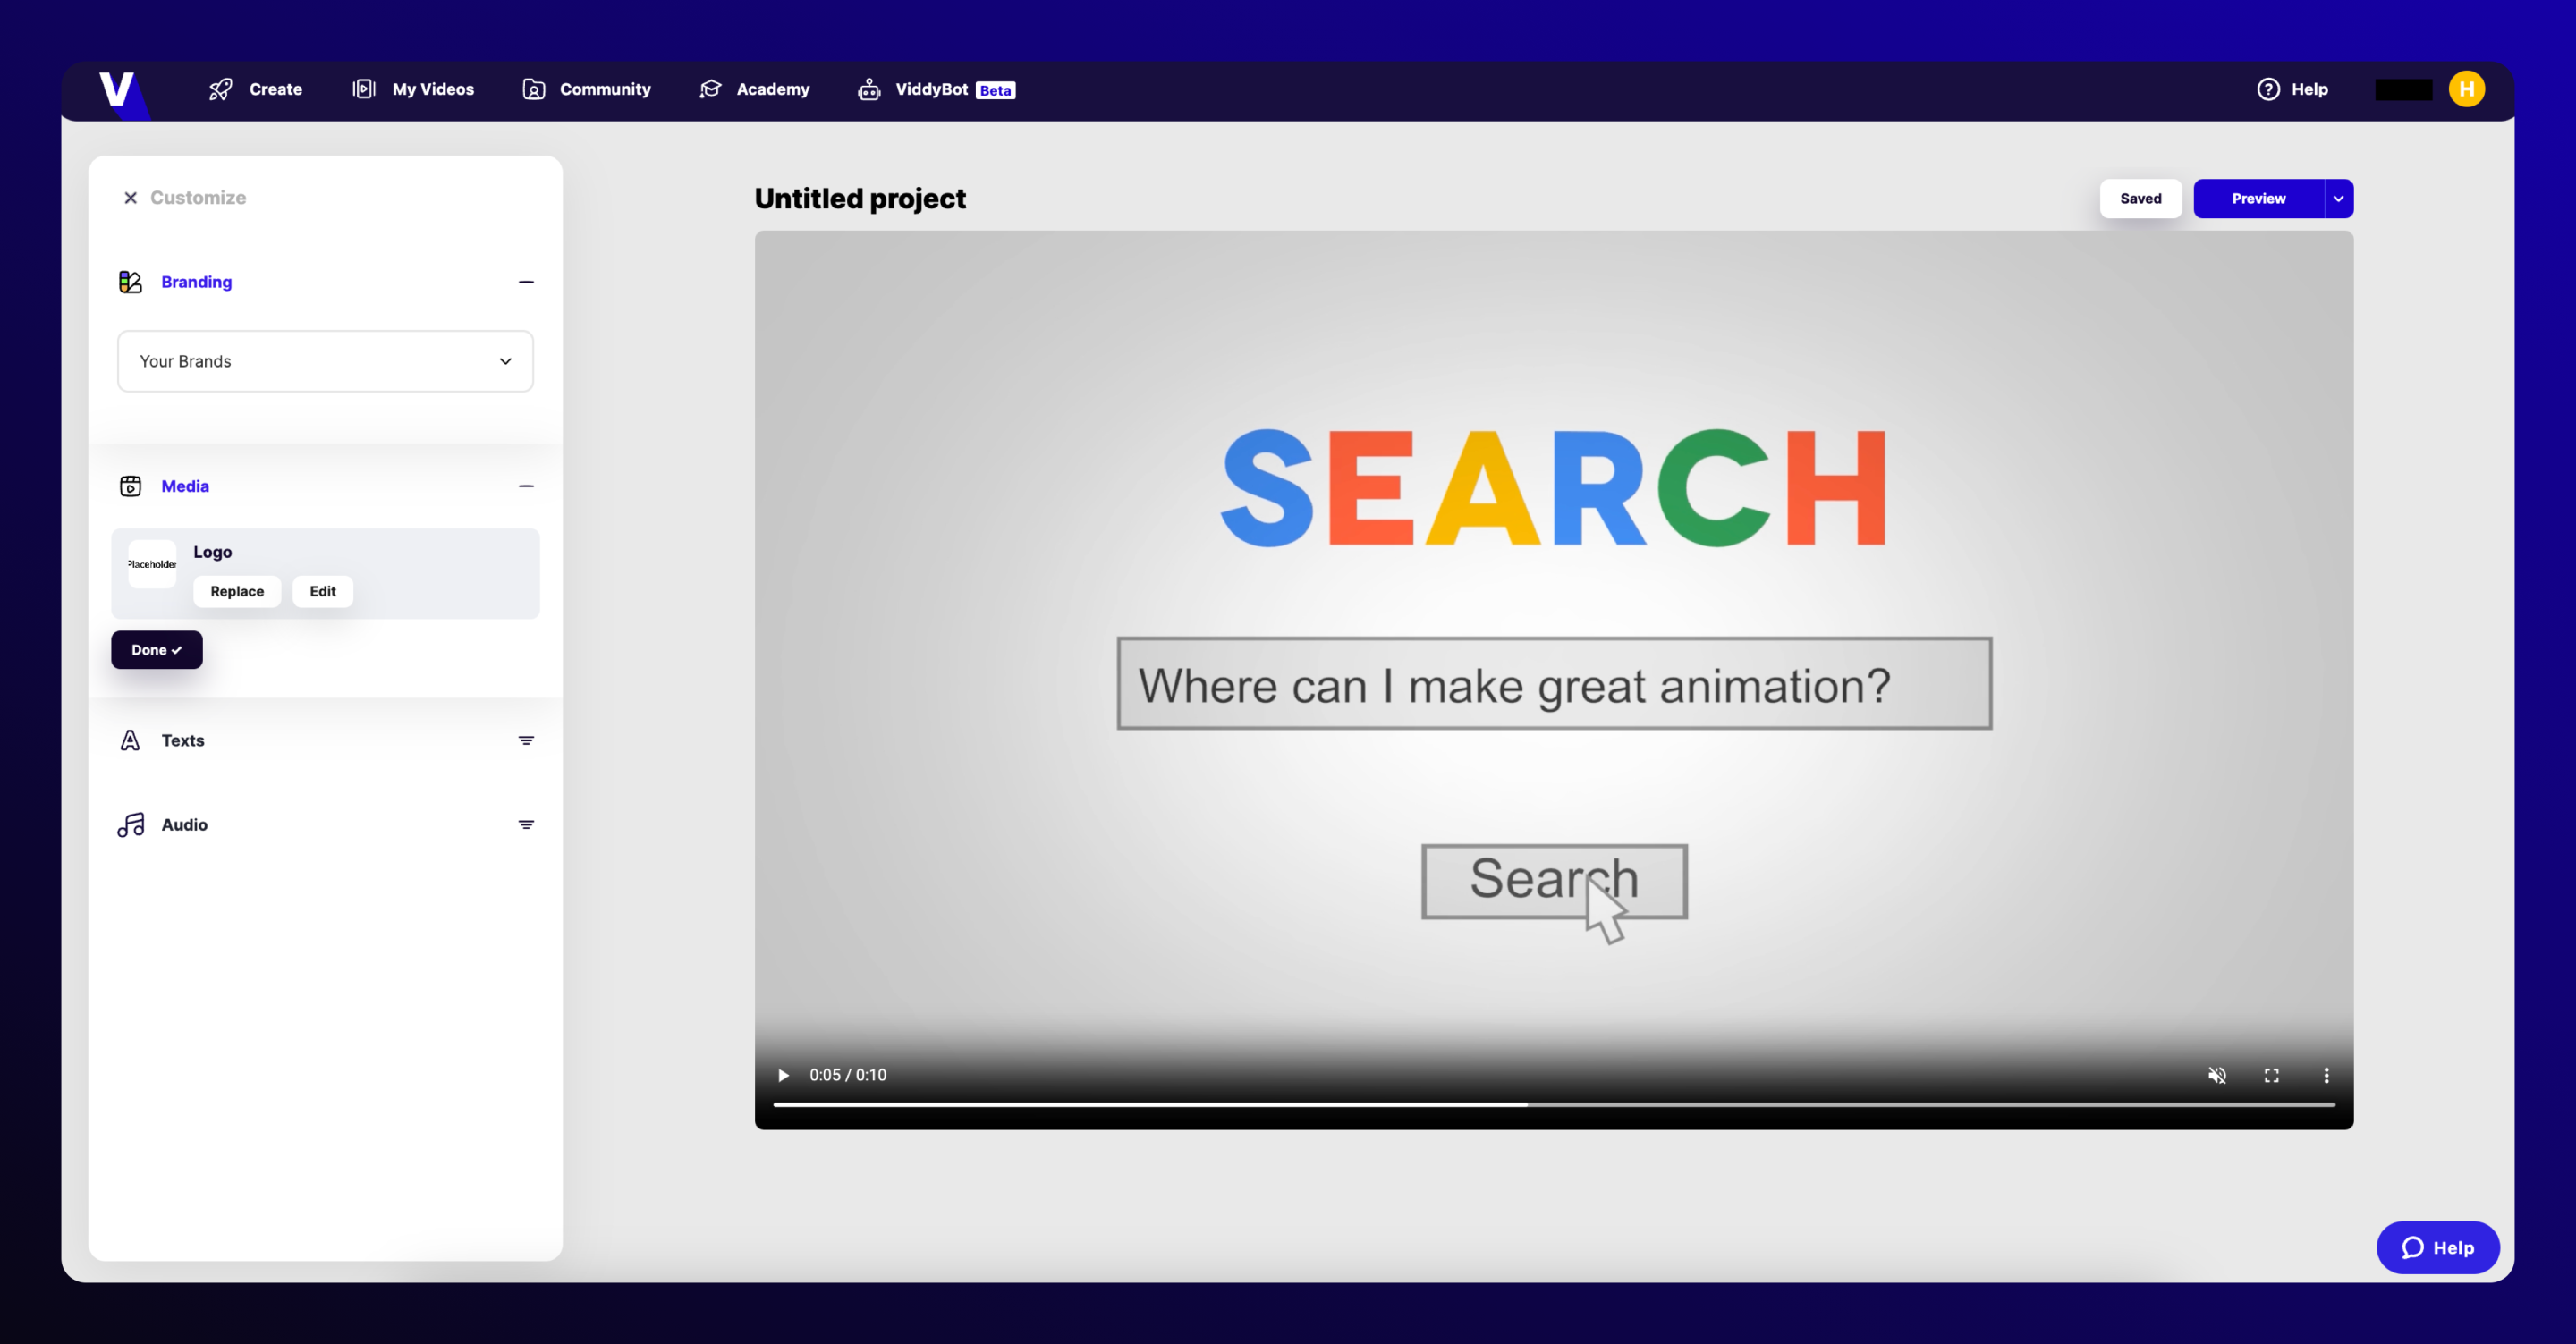Open the Your Brands dropdown

click(325, 361)
